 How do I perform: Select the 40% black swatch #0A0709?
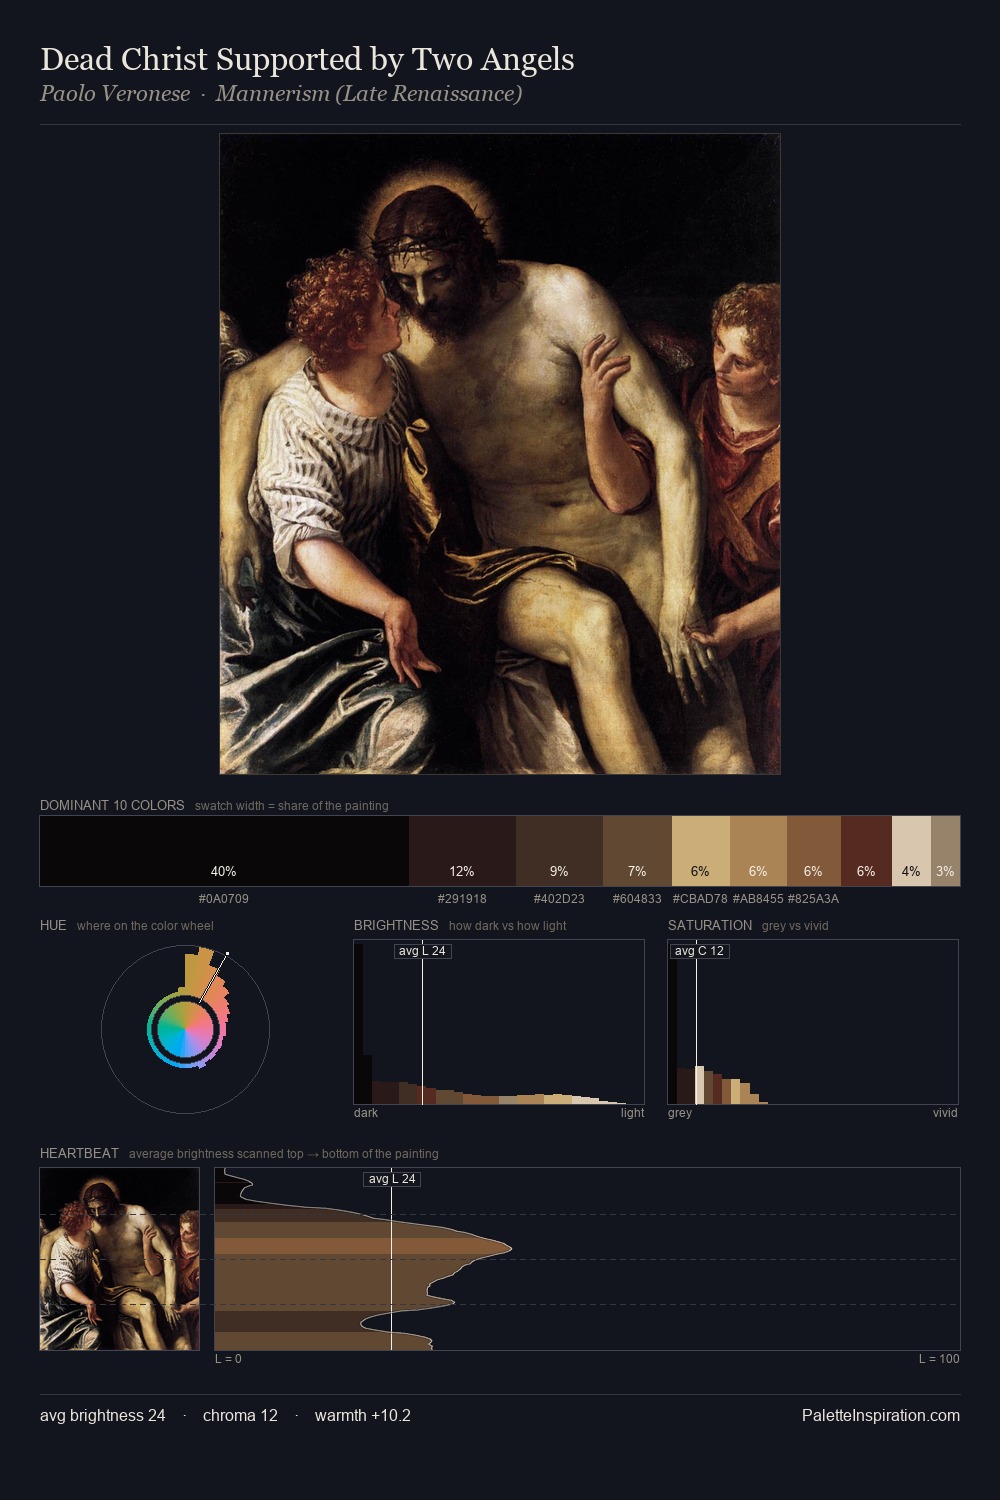[x=224, y=851]
